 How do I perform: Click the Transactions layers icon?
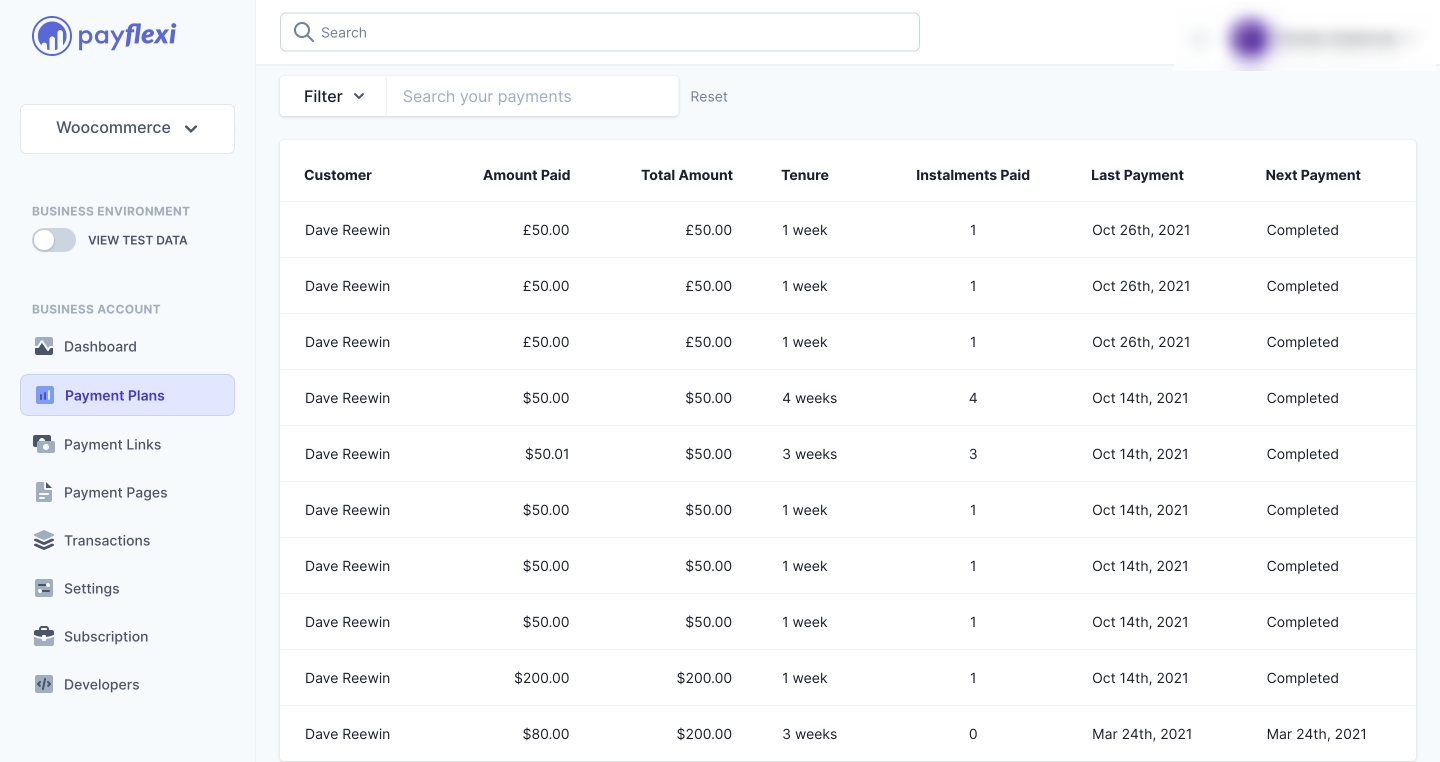[44, 541]
